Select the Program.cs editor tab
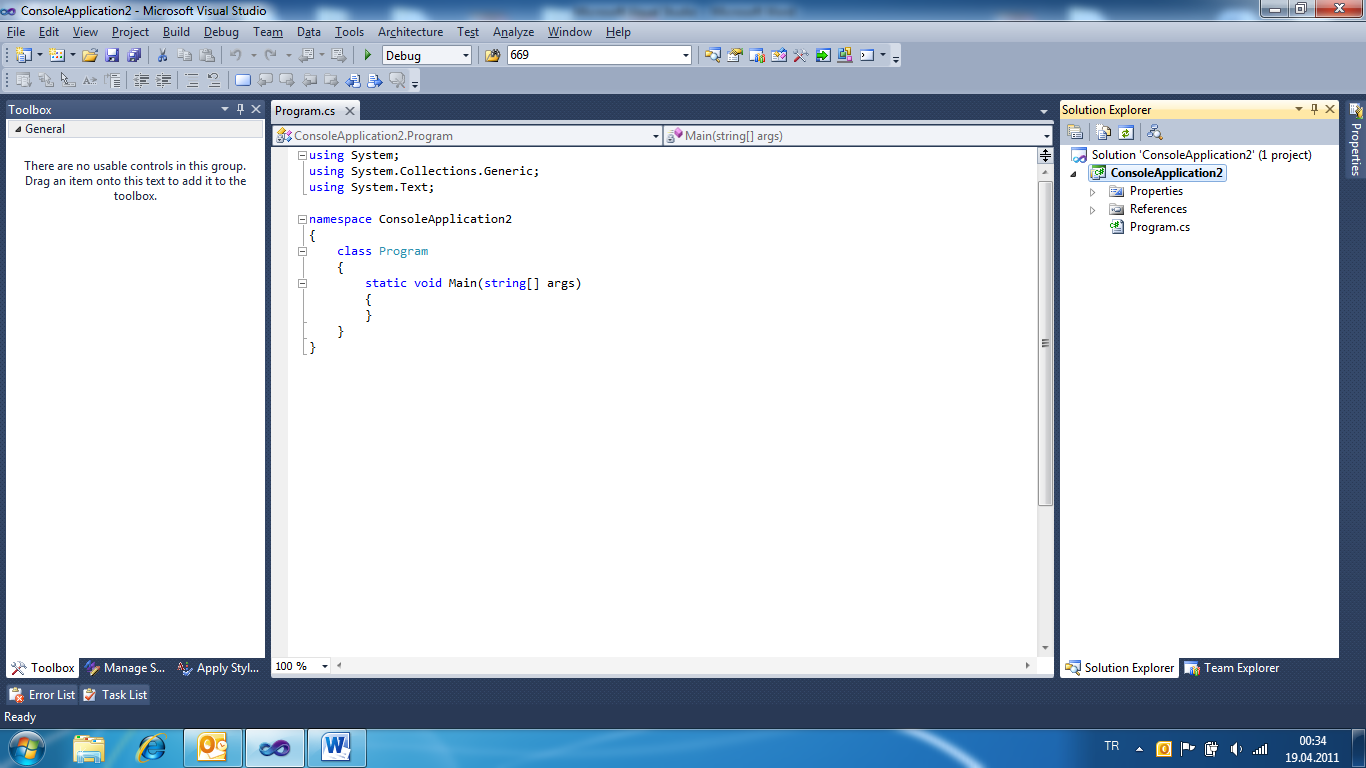Screen dimensions: 1366x768 click(x=316, y=111)
